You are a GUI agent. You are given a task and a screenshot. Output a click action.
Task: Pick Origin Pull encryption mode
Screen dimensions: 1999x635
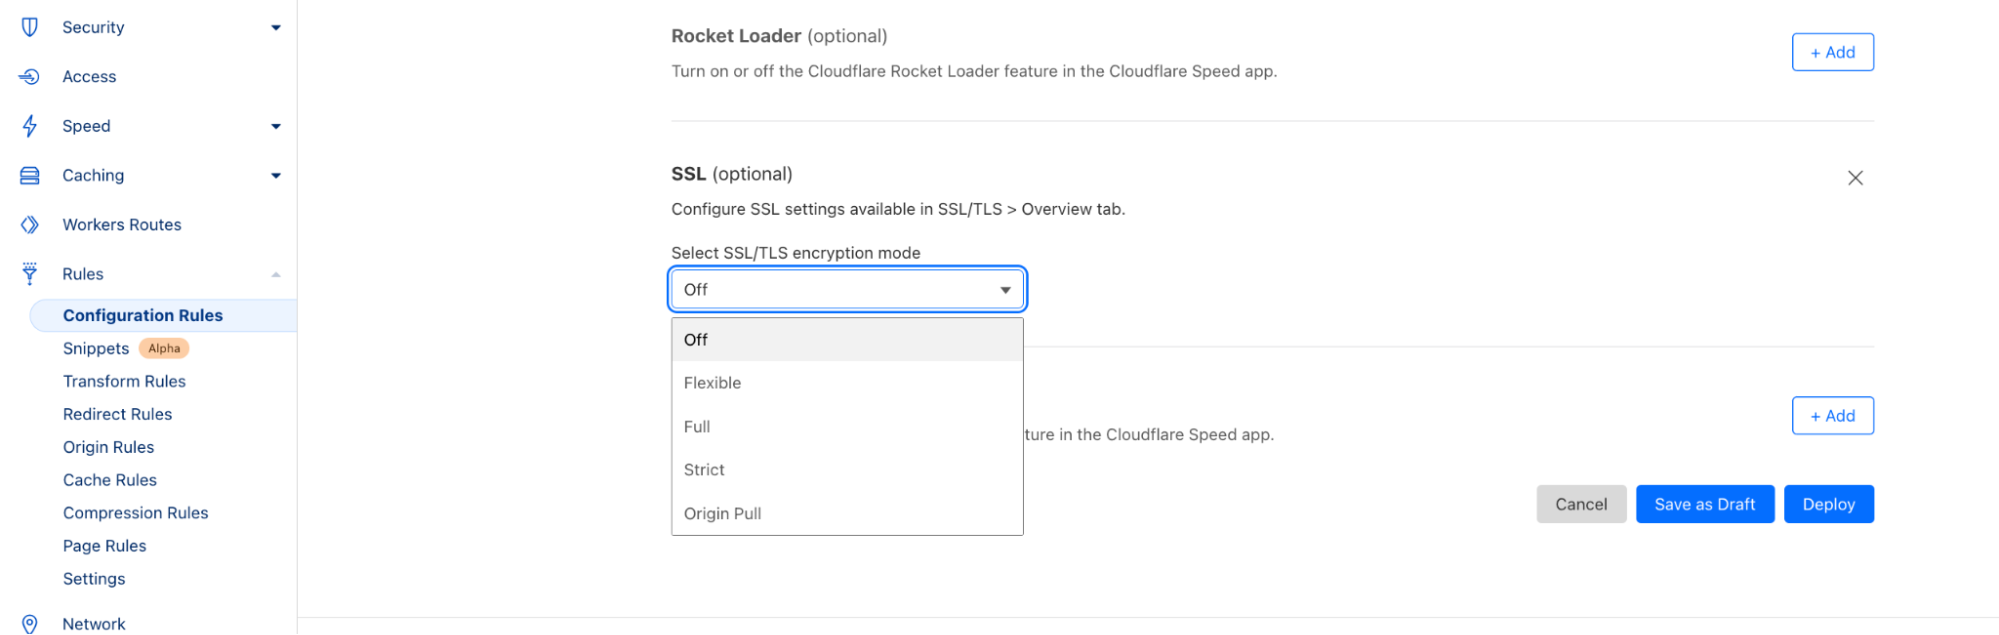pyautogui.click(x=722, y=514)
